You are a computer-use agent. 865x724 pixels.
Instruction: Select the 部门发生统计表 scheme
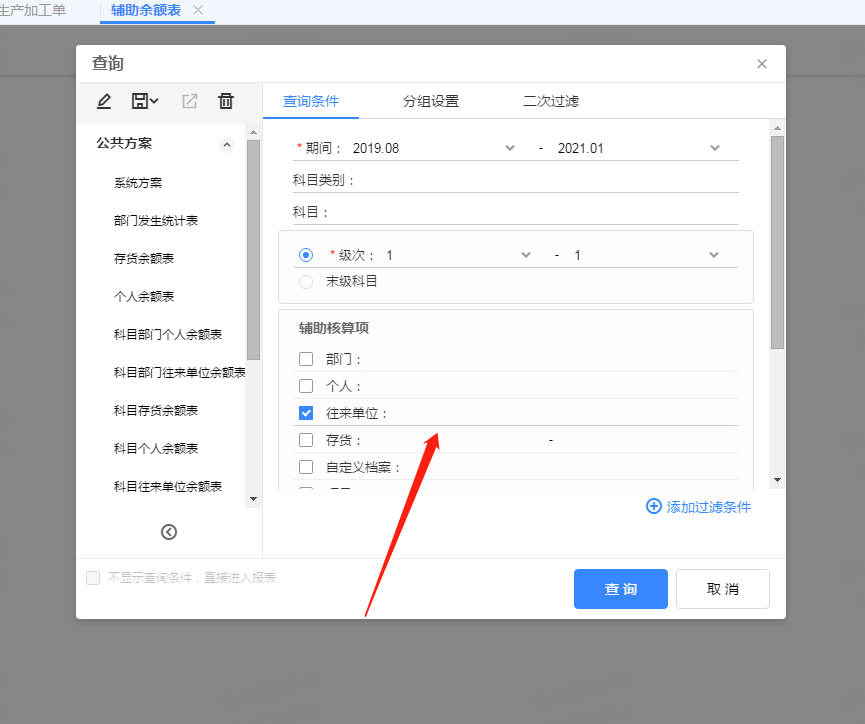[x=156, y=221]
